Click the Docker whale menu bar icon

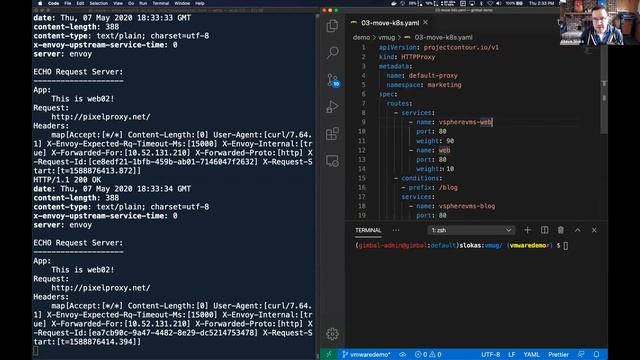[x=393, y=3]
